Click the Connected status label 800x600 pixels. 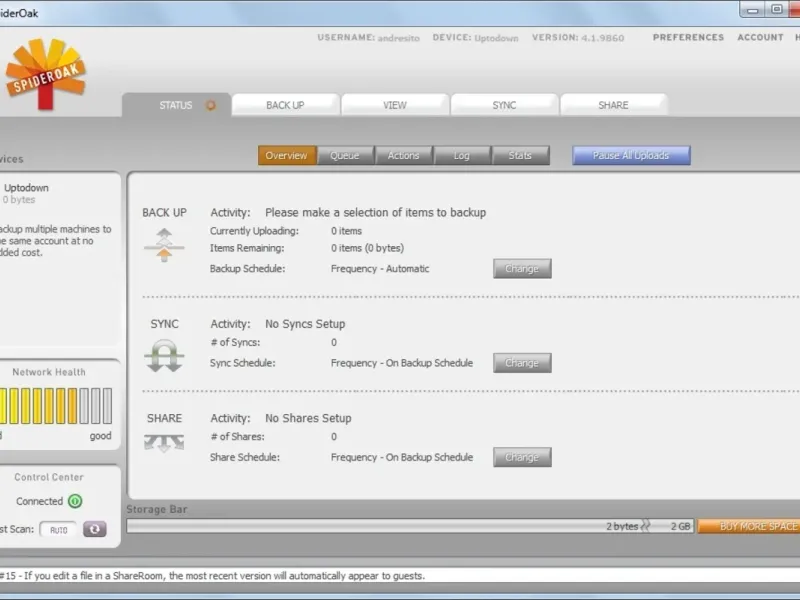tap(39, 502)
